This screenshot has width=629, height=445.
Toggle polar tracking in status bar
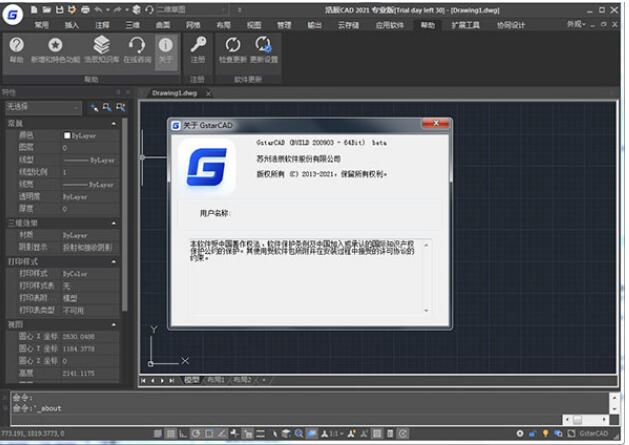(x=196, y=433)
